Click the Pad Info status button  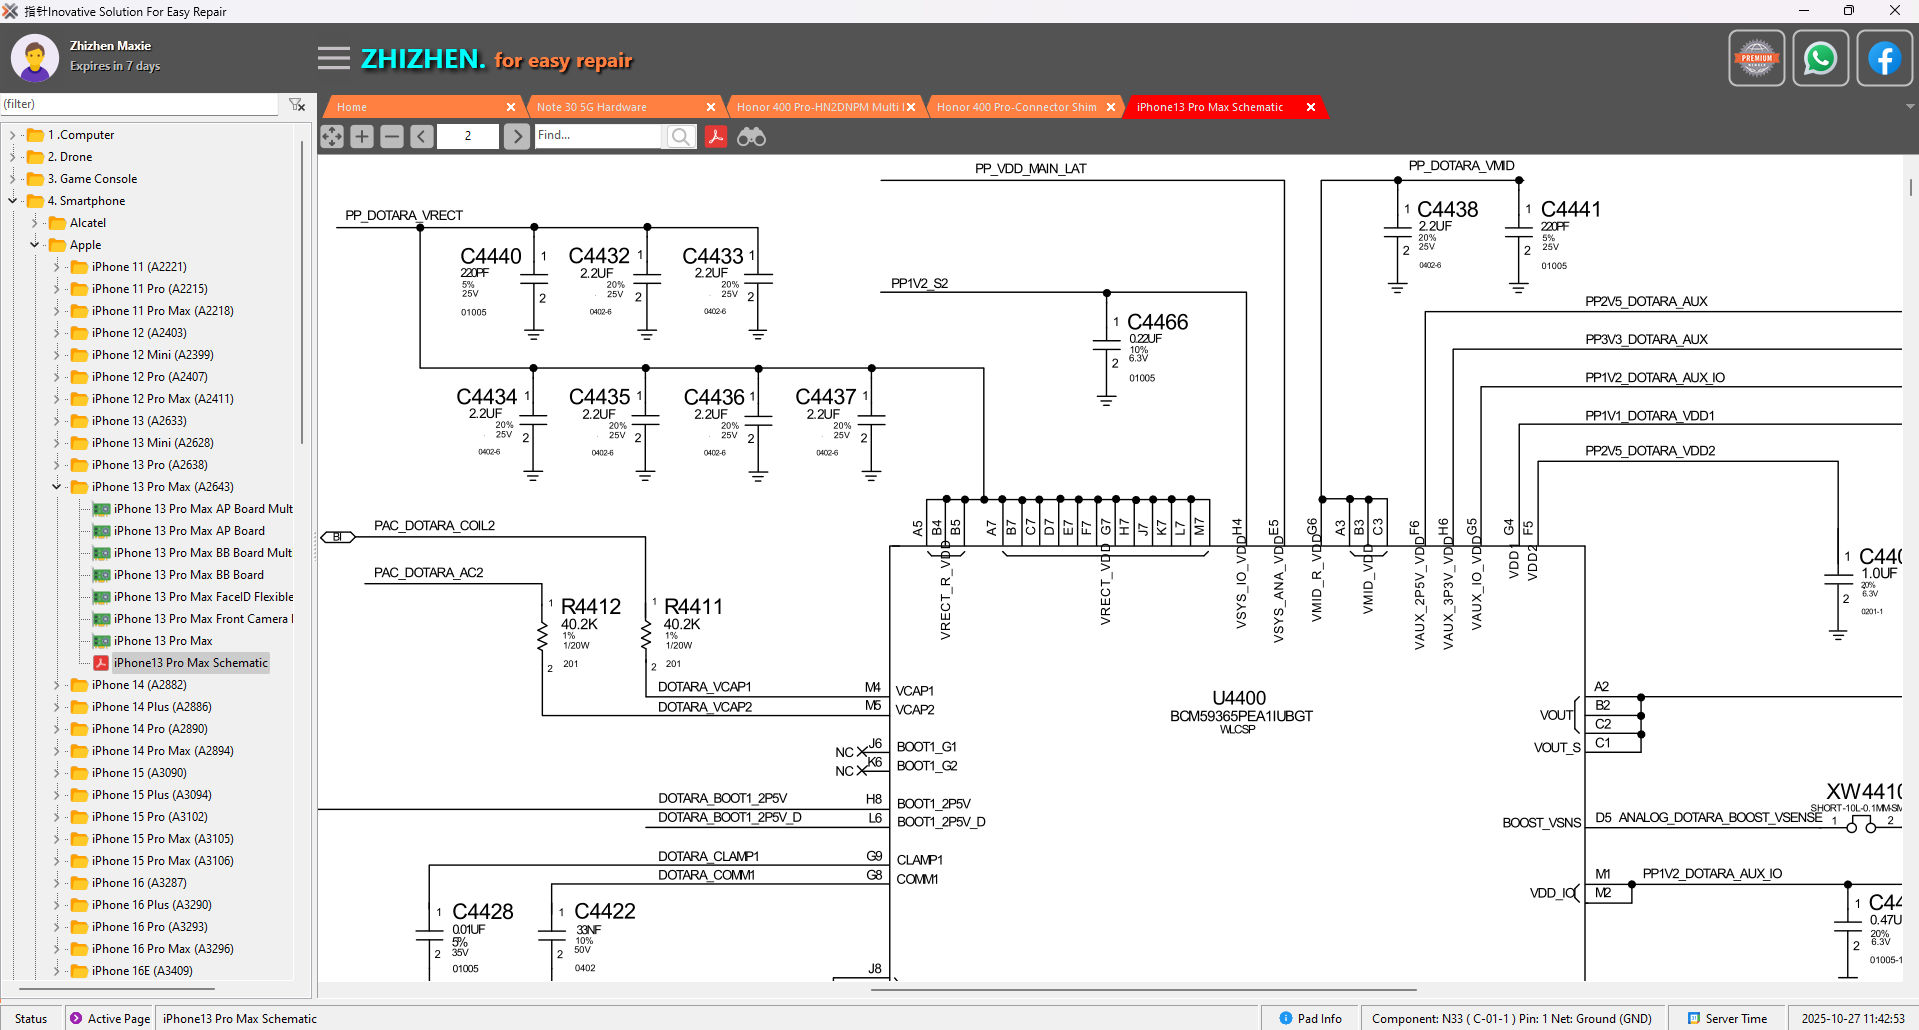[1310, 1018]
